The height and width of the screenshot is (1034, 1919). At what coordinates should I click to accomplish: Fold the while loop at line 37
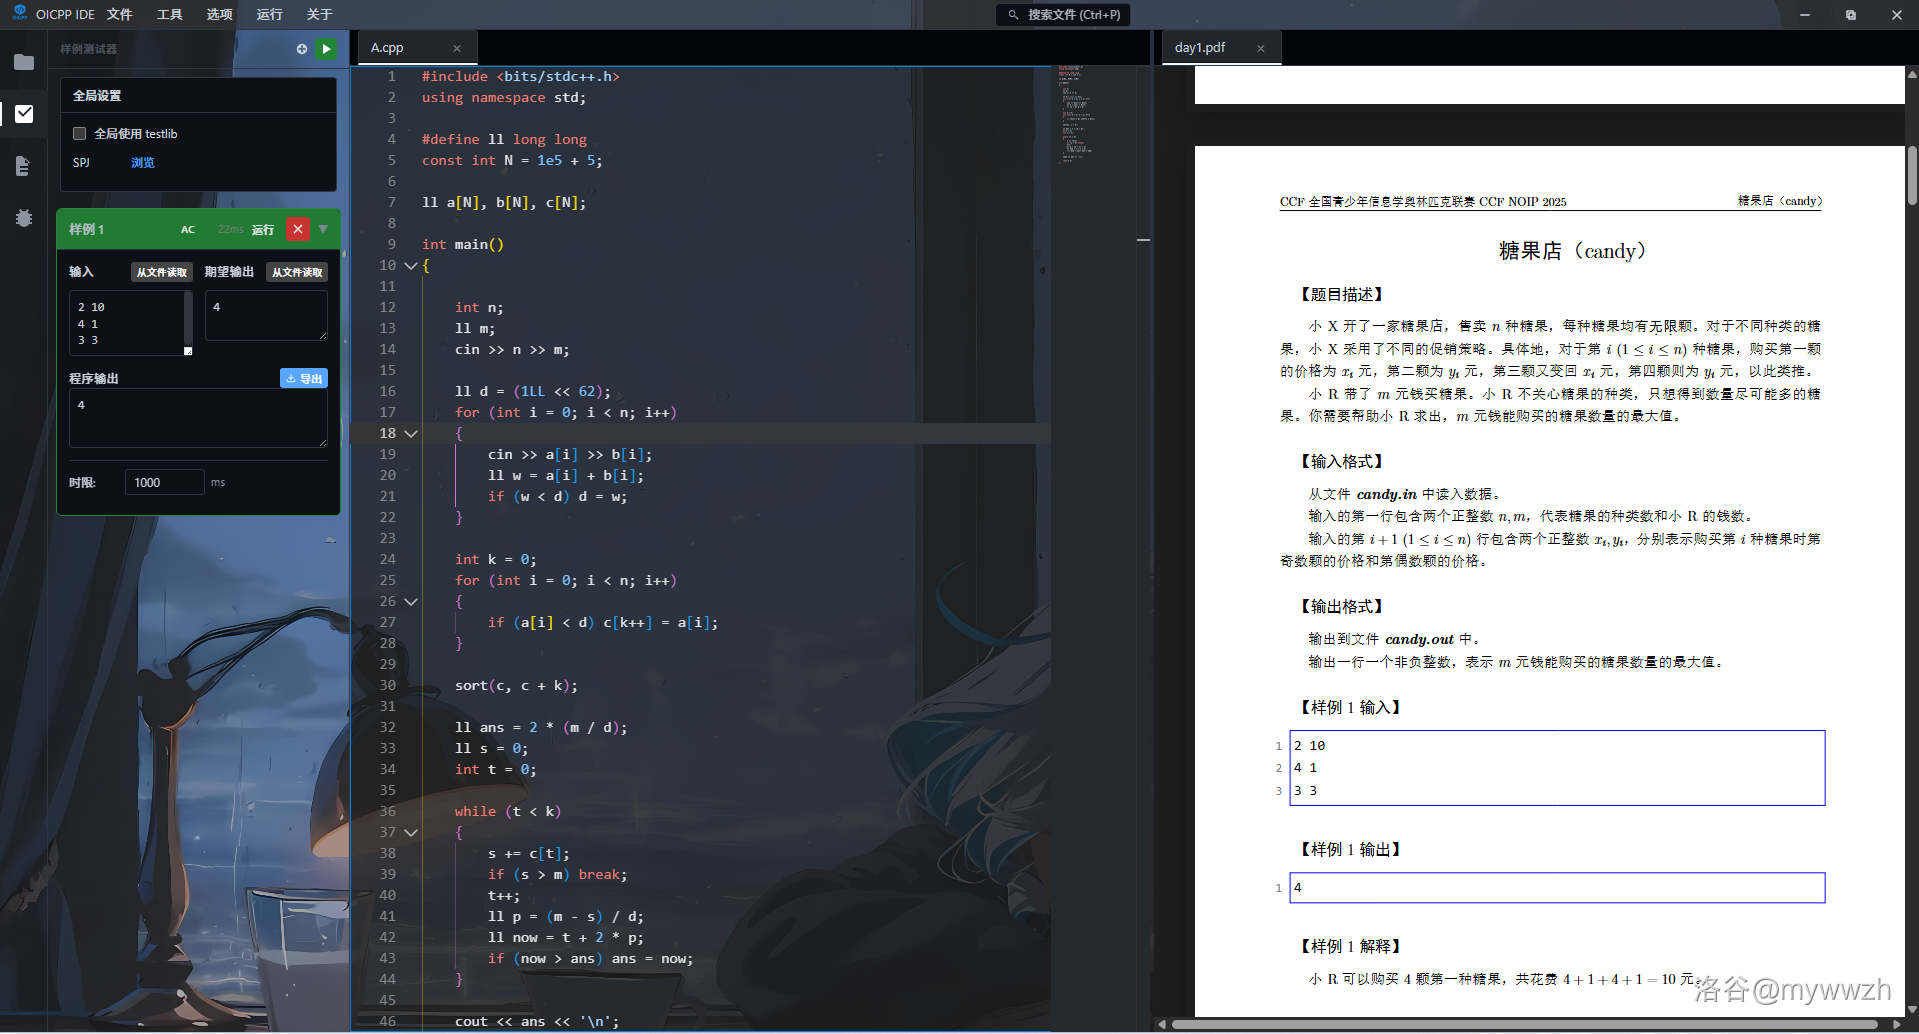[411, 833]
